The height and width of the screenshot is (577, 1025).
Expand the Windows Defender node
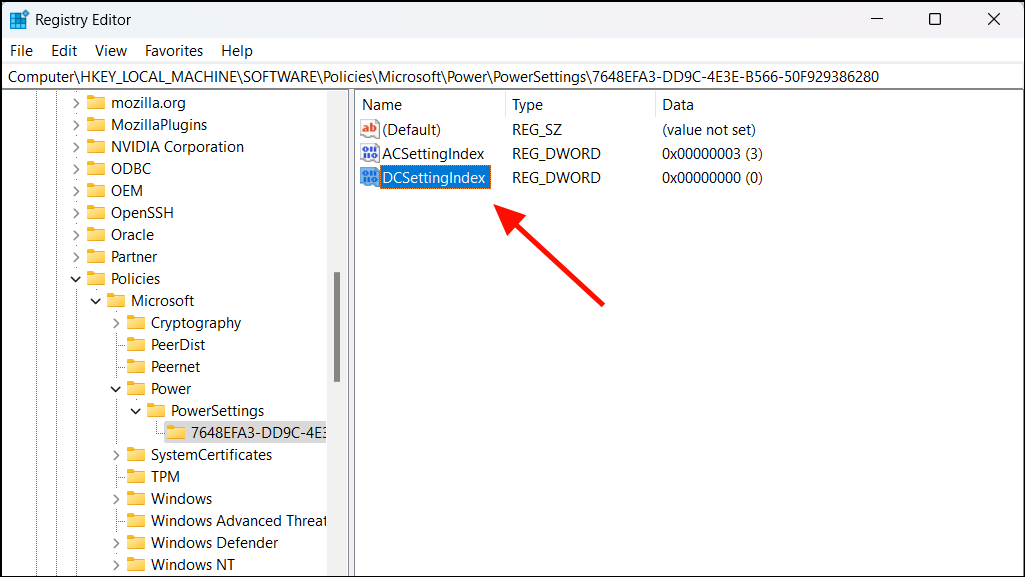(x=117, y=542)
